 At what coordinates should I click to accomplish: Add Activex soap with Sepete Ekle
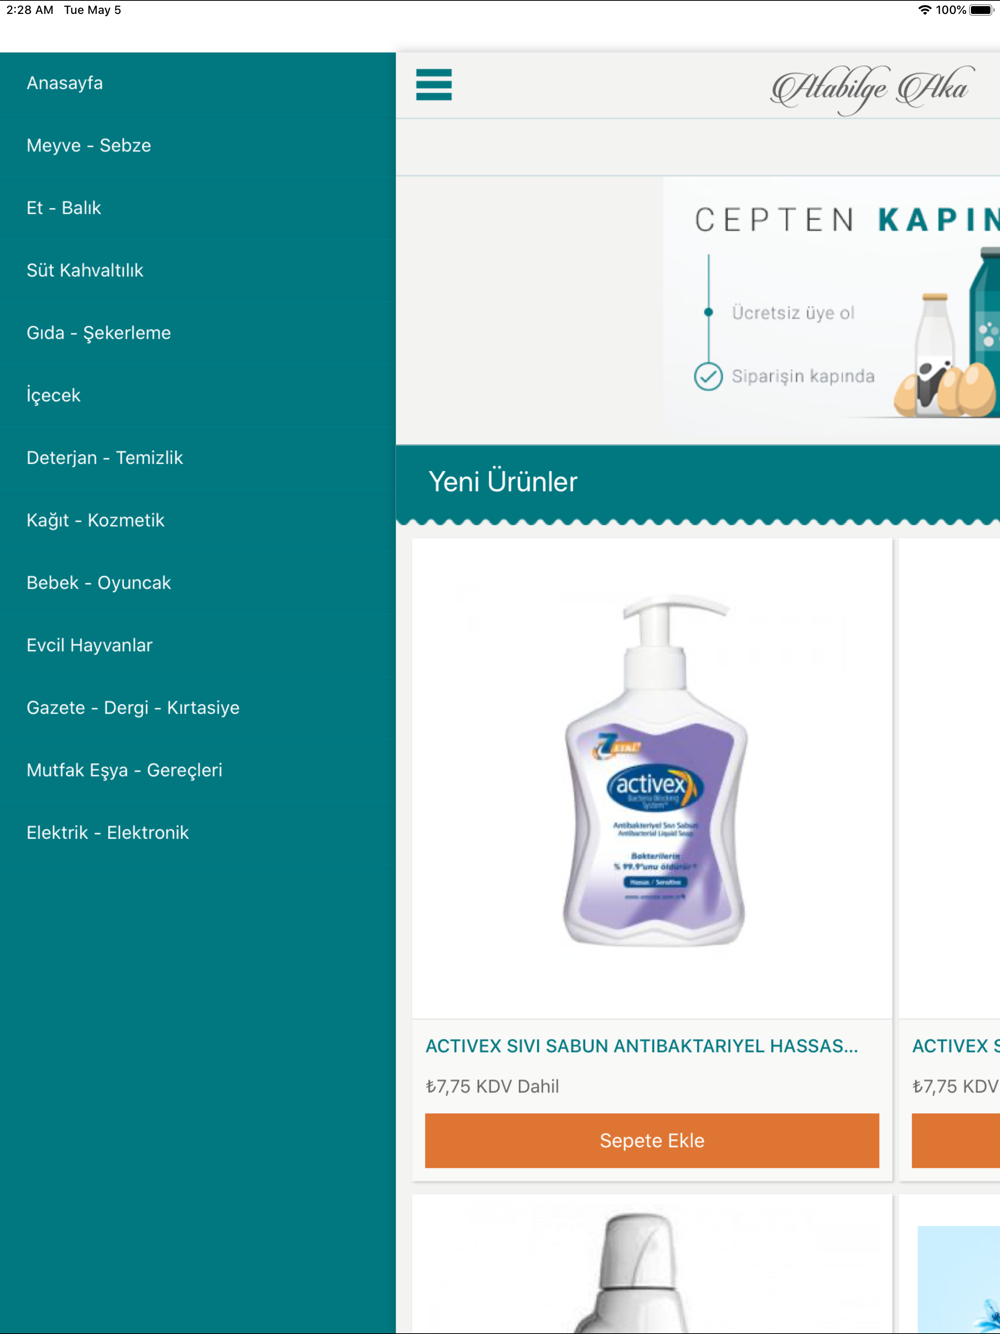tap(652, 1141)
